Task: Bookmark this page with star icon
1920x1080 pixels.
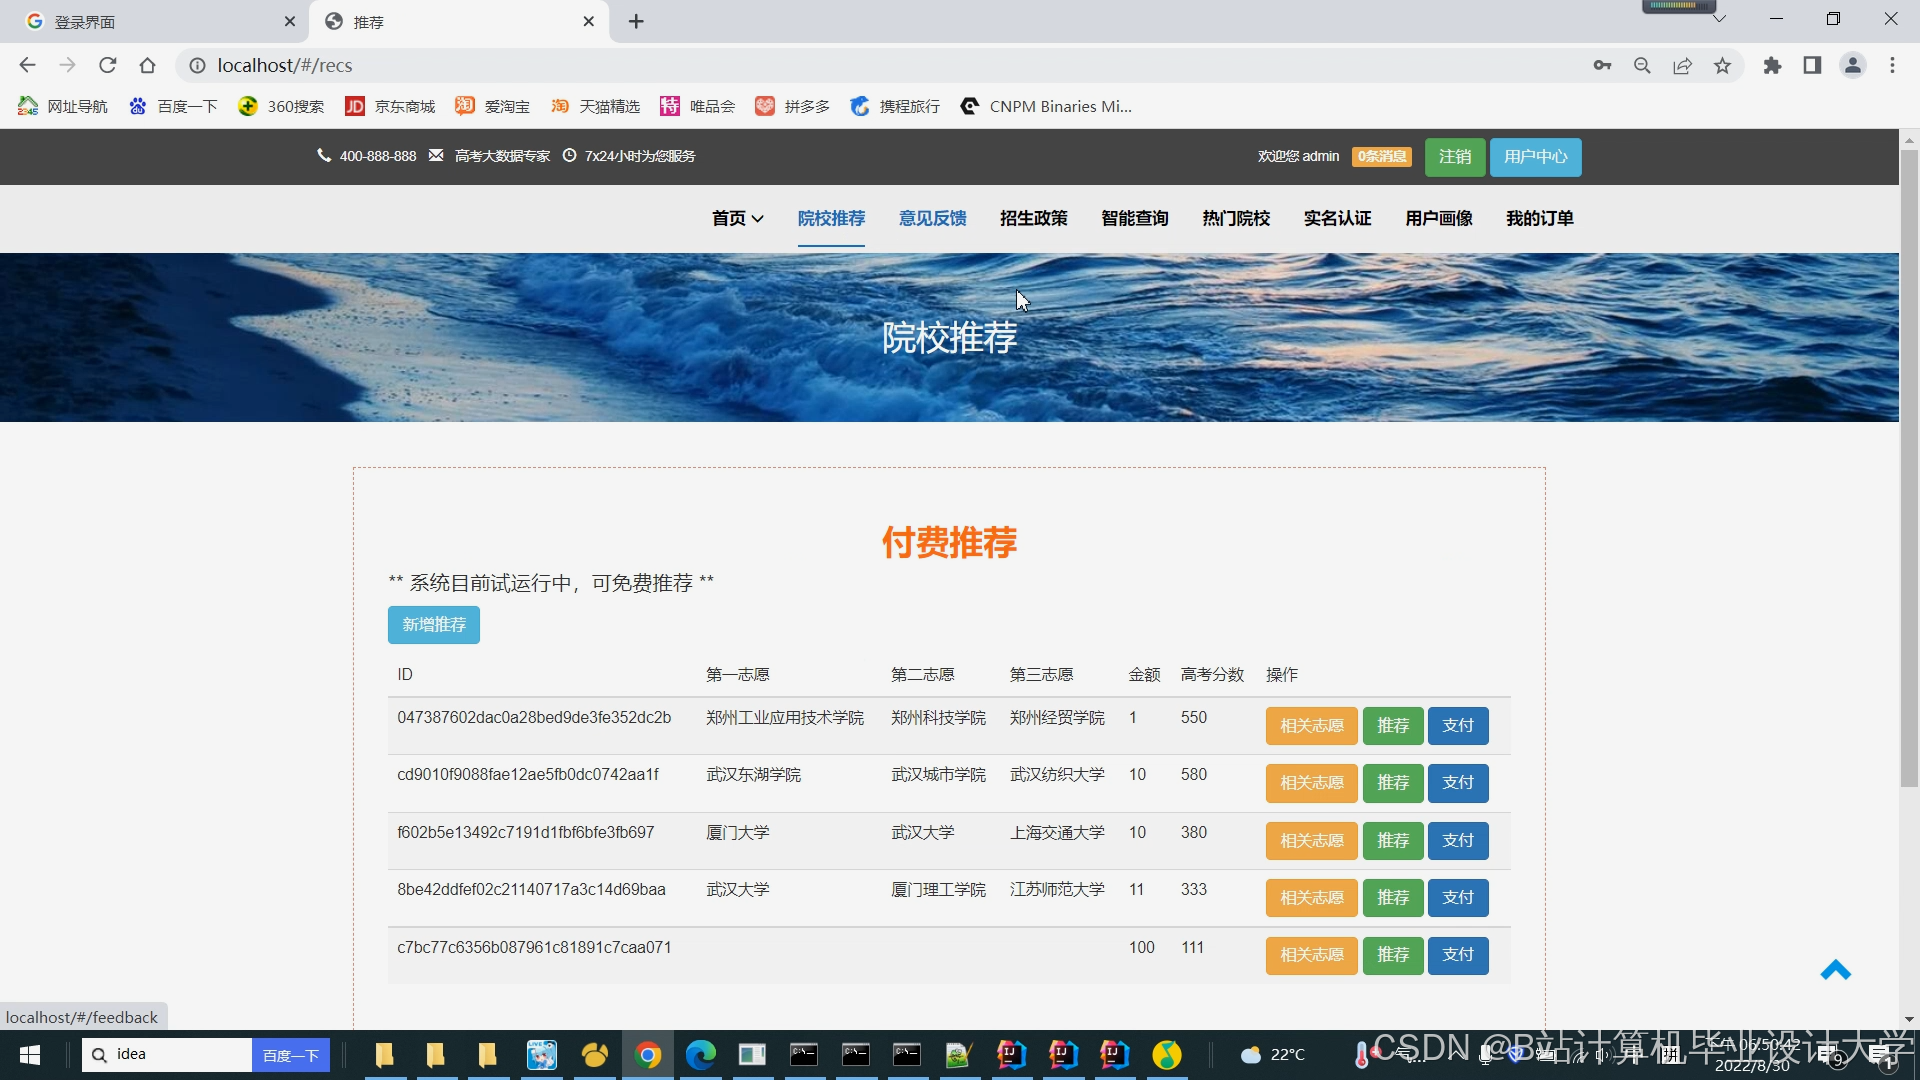Action: coord(1722,66)
